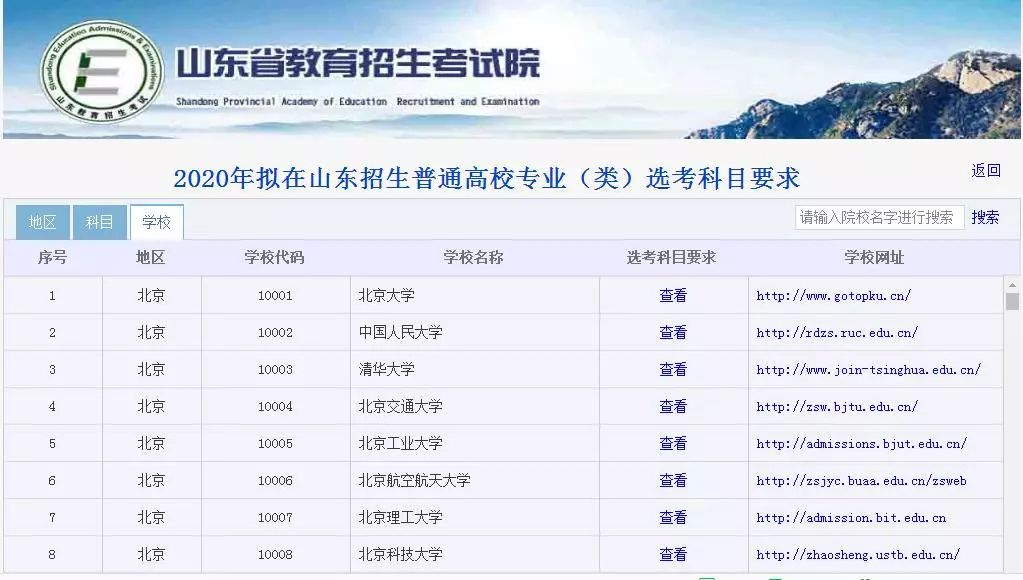Select the 北京工业大学 school name cell
Image resolution: width=1023 pixels, height=580 pixels.
point(474,444)
